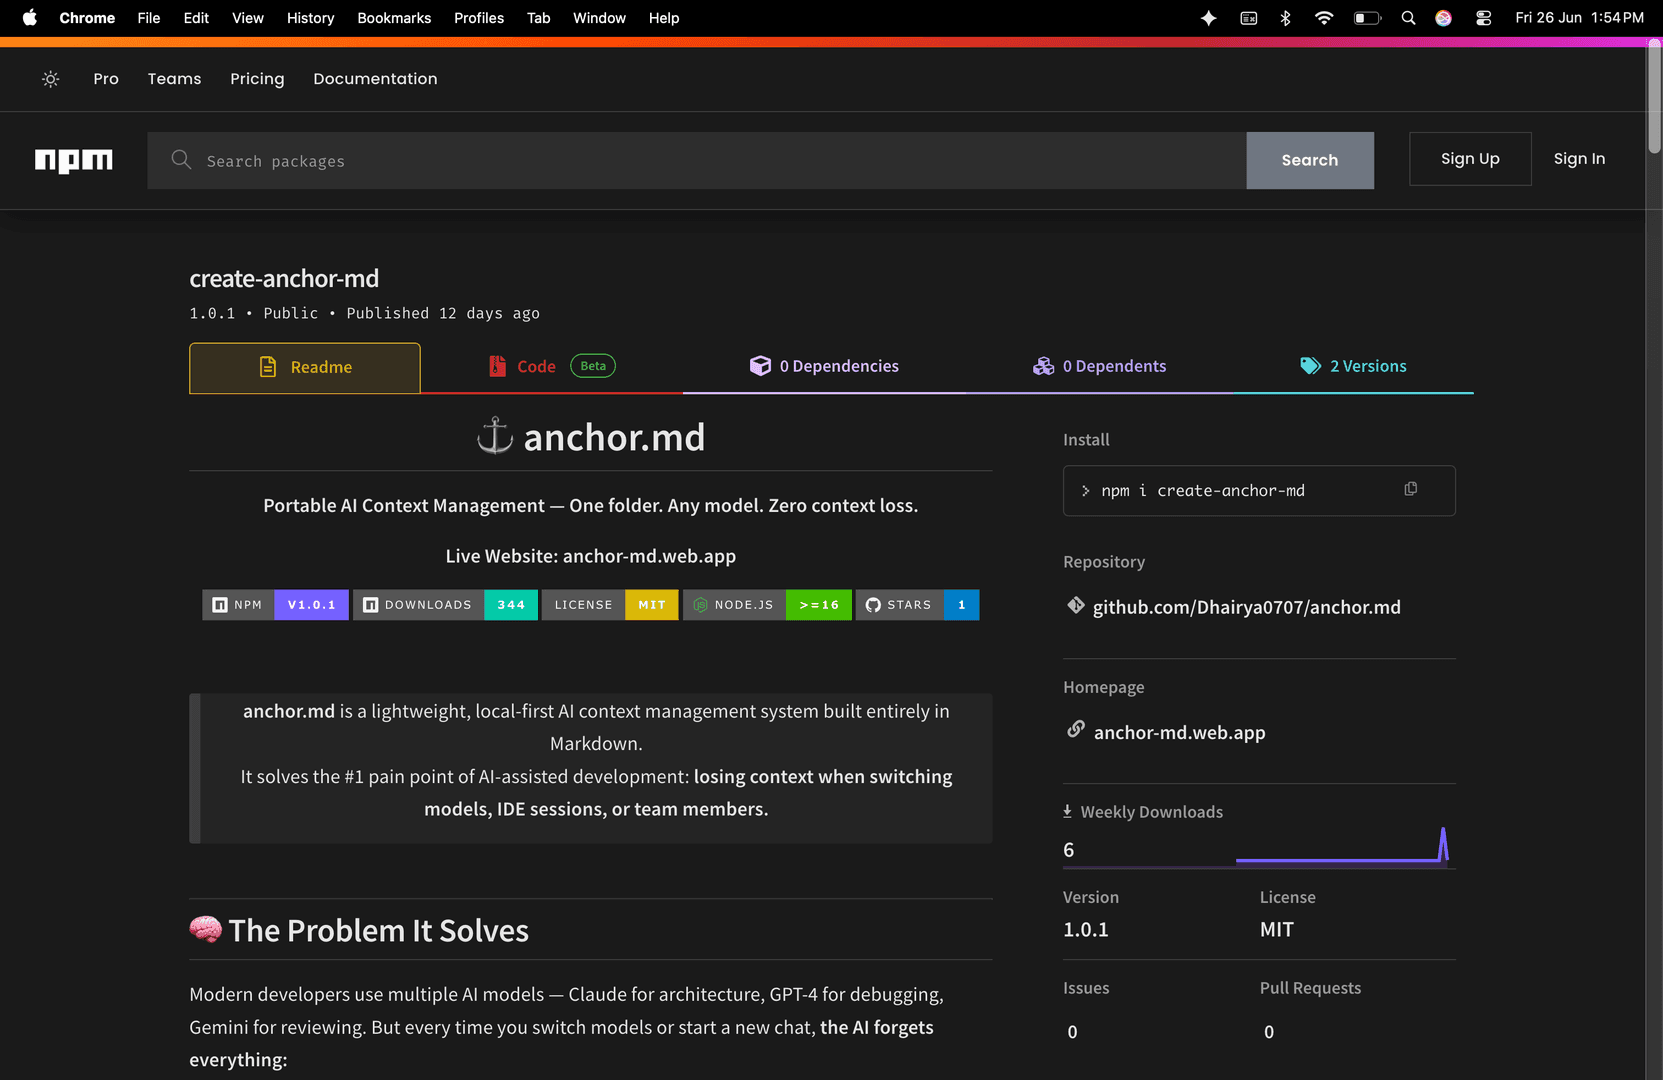Viewport: 1663px width, 1080px height.
Task: Click the Live Website anchor-md.web.app link
Action: (649, 556)
